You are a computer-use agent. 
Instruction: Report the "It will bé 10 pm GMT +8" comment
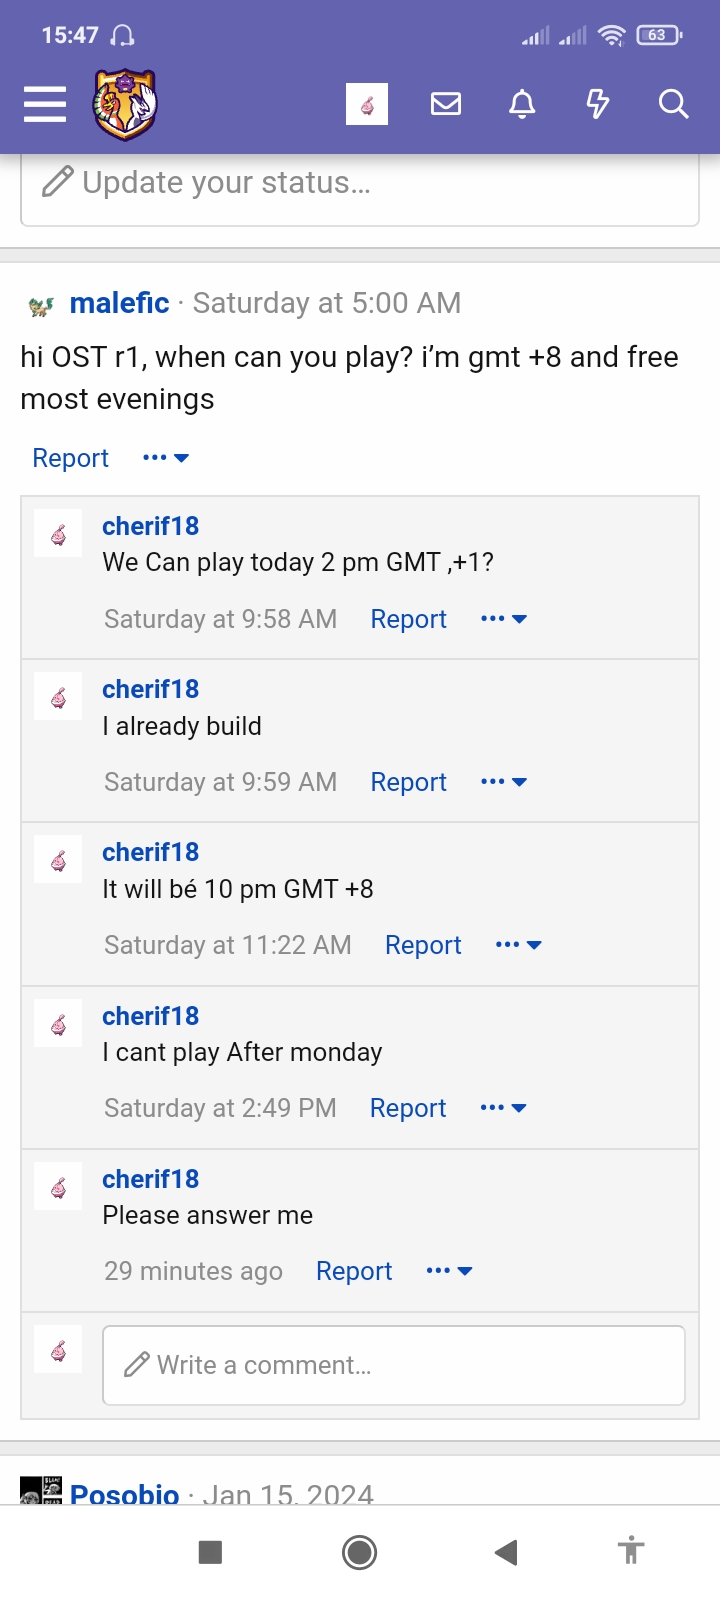point(423,945)
